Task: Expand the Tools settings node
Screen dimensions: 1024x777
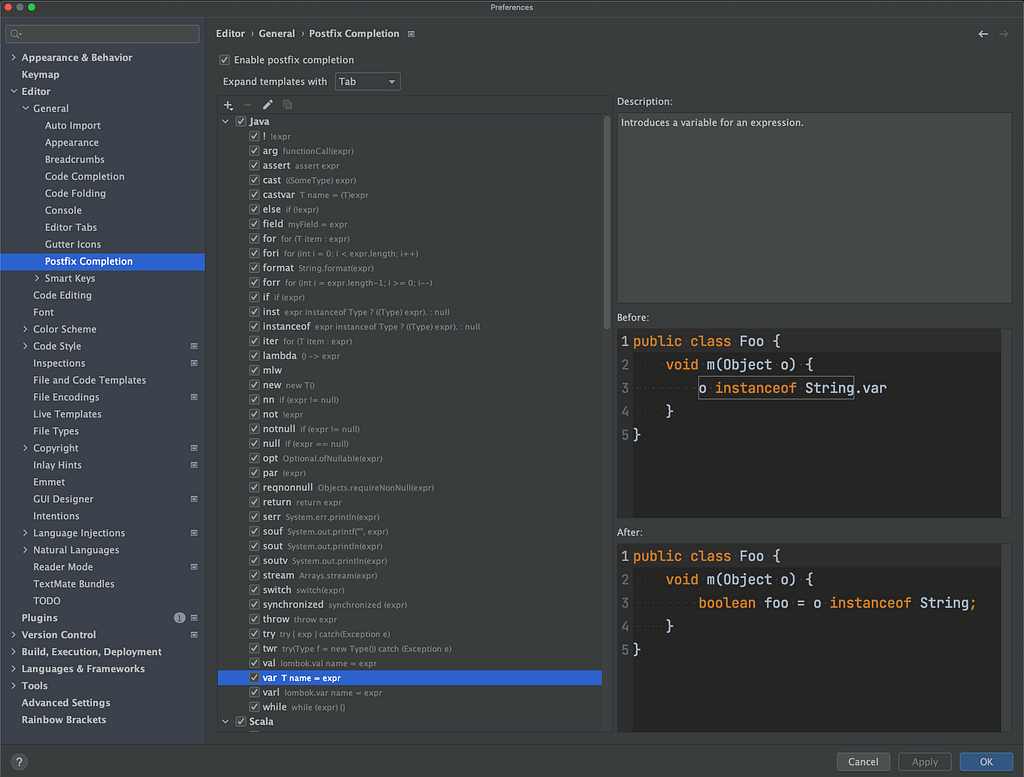Action: coord(14,686)
